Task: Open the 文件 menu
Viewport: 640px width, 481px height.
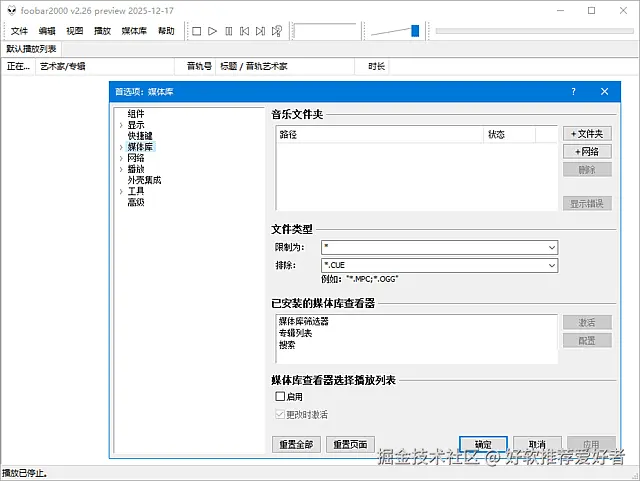Action: 19,31
